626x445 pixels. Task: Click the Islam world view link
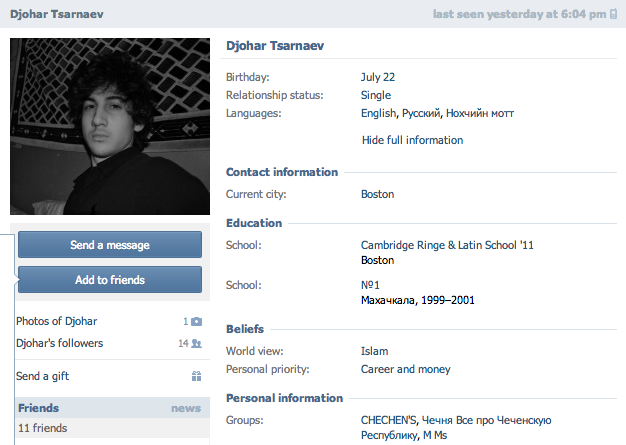(x=374, y=351)
